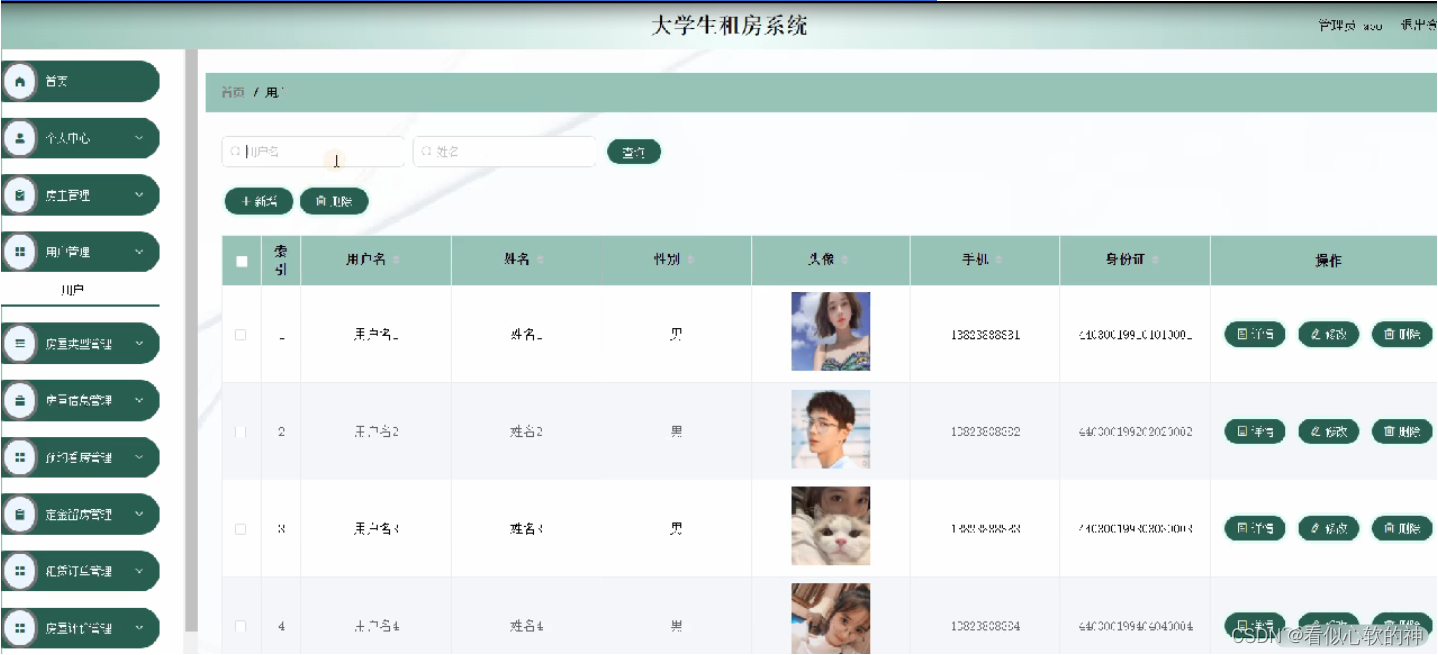Click the 管理员 account label at top right

point(1351,26)
